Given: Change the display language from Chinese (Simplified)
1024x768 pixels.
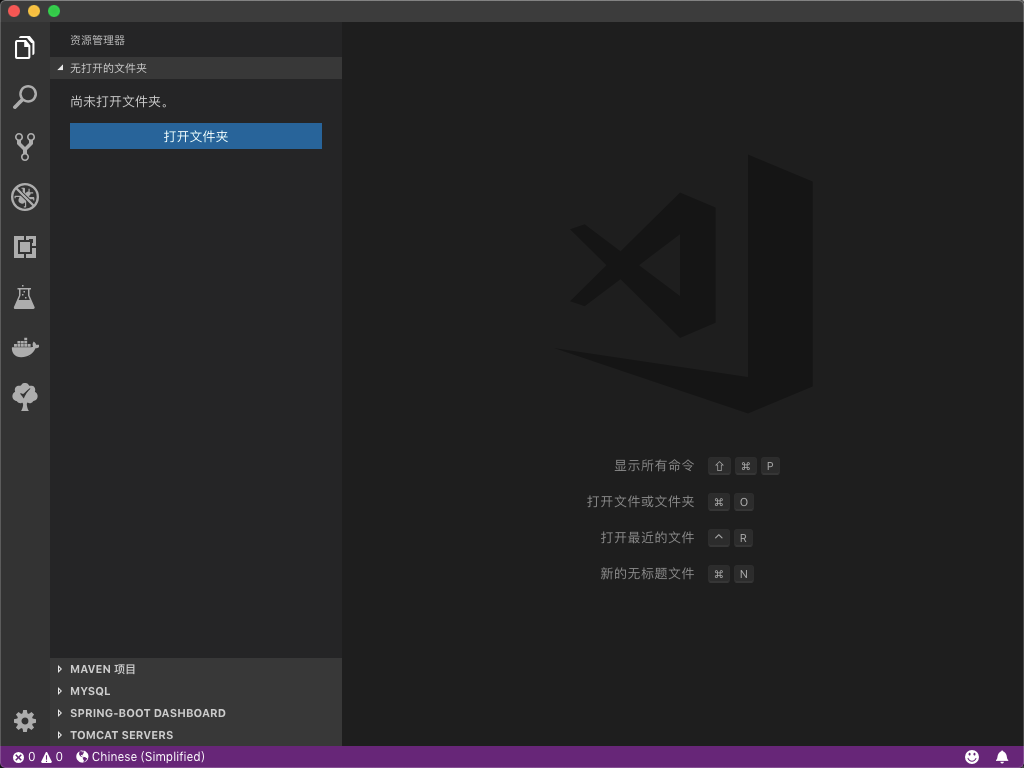Looking at the screenshot, I should click(140, 757).
